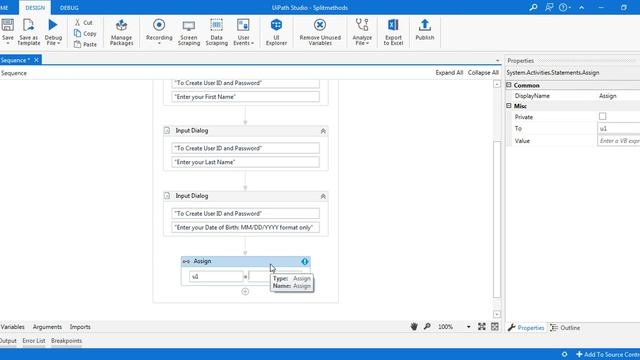Click designer vertical scrollbar
This screenshot has height=360, width=640.
(x=497, y=219)
